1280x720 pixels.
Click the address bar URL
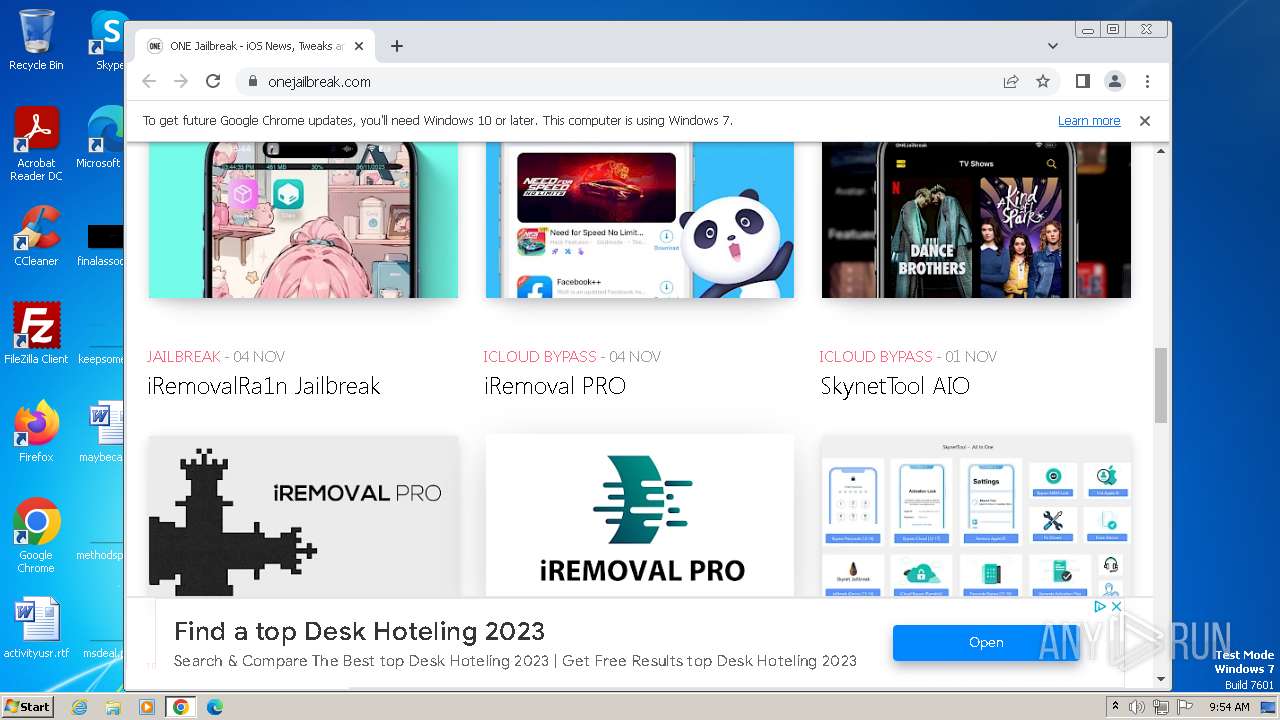pos(319,82)
